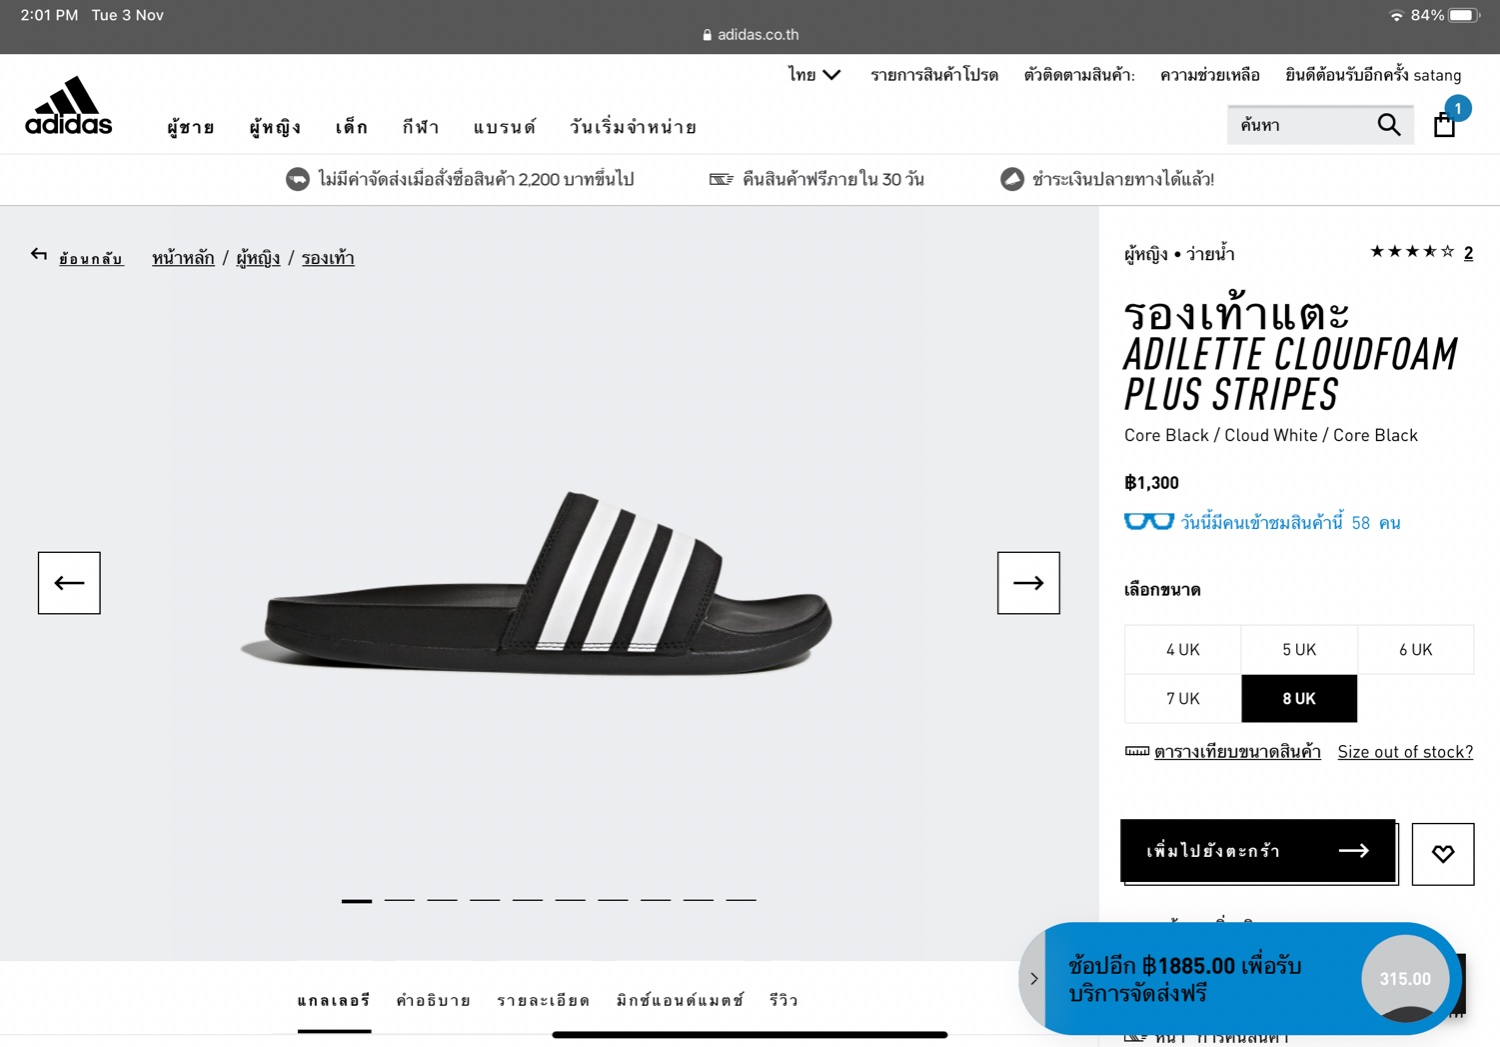Image resolution: width=1500 pixels, height=1047 pixels.
Task: Click the size chart ruler icon
Action: pos(1136,751)
